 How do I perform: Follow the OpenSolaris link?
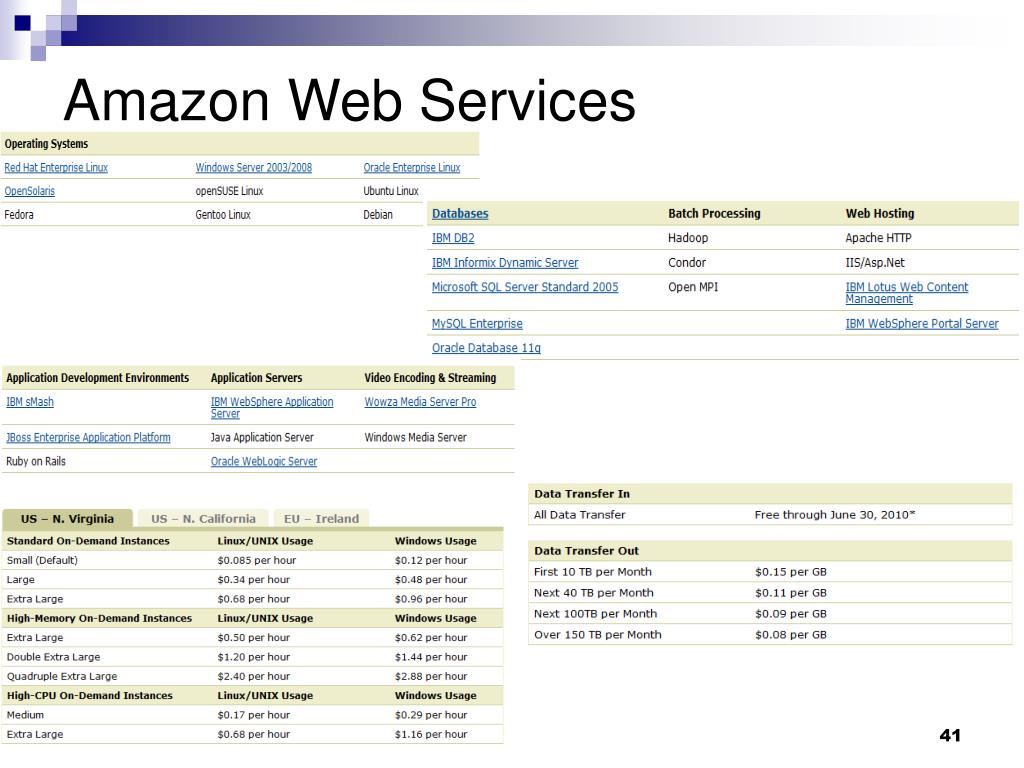click(x=29, y=191)
